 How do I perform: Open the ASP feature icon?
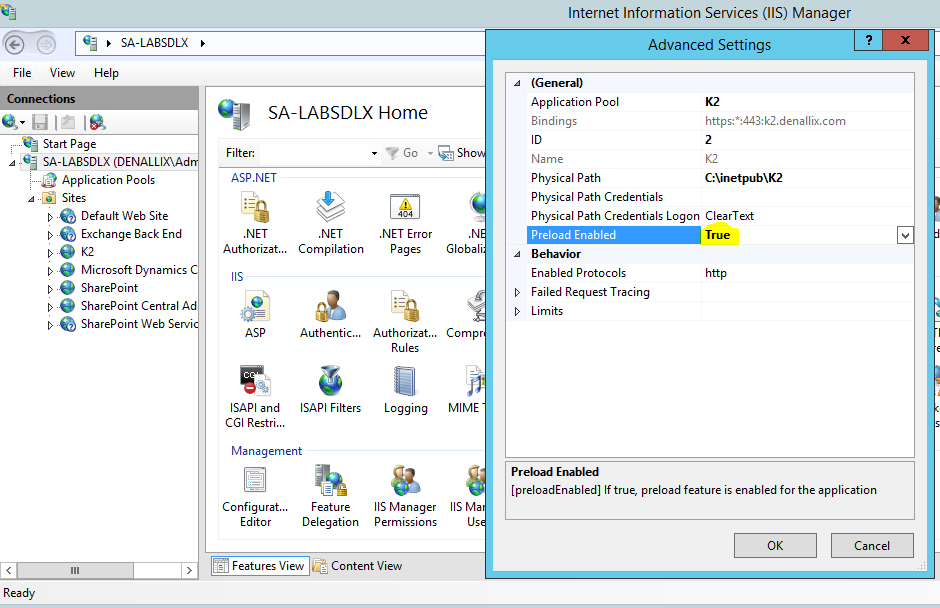[255, 306]
